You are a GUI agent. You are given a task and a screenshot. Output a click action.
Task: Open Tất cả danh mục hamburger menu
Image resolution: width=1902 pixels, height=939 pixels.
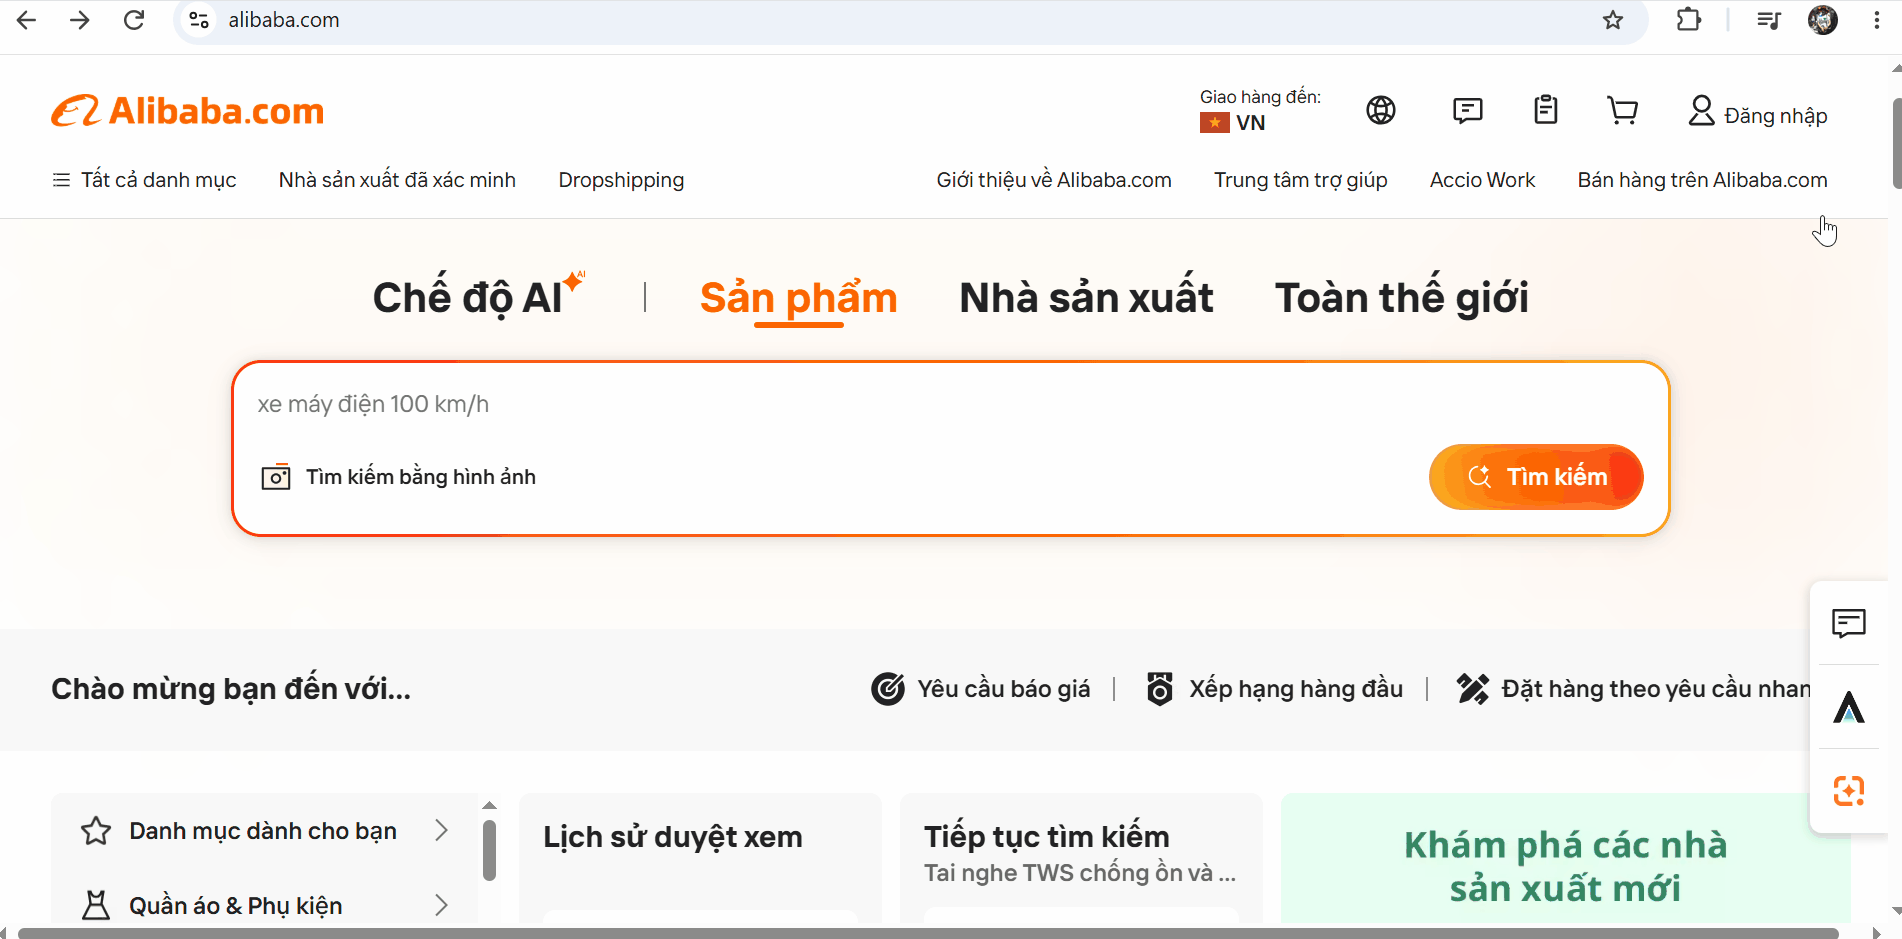[144, 180]
